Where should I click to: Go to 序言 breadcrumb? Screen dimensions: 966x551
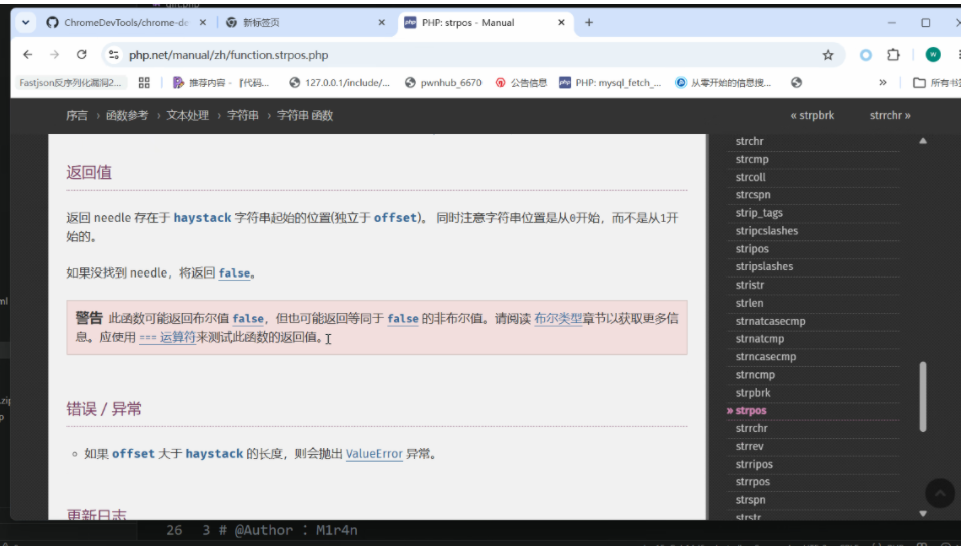coord(77,115)
